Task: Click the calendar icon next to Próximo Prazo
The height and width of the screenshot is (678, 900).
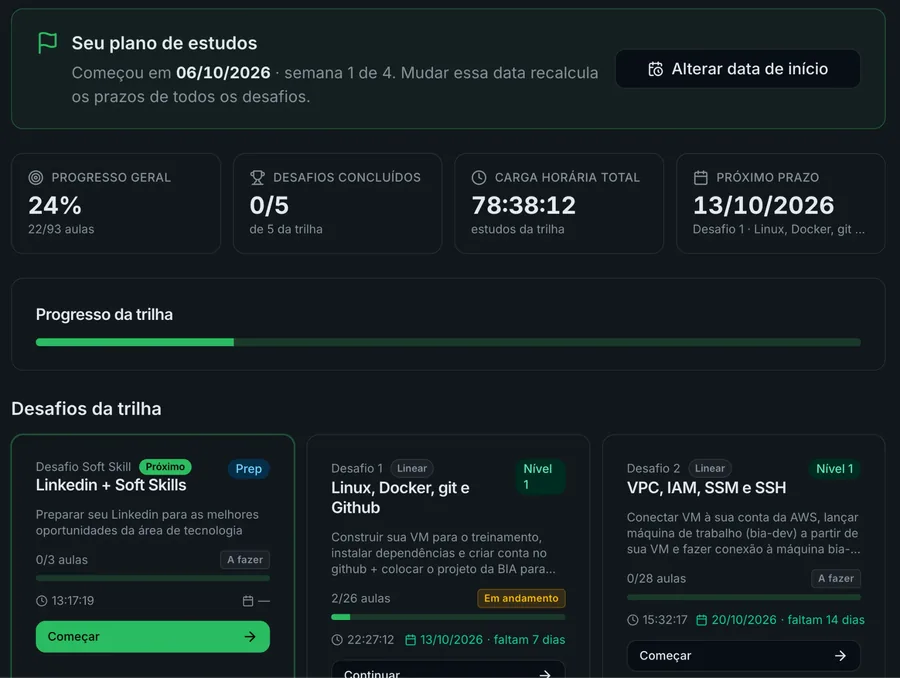Action: (700, 177)
